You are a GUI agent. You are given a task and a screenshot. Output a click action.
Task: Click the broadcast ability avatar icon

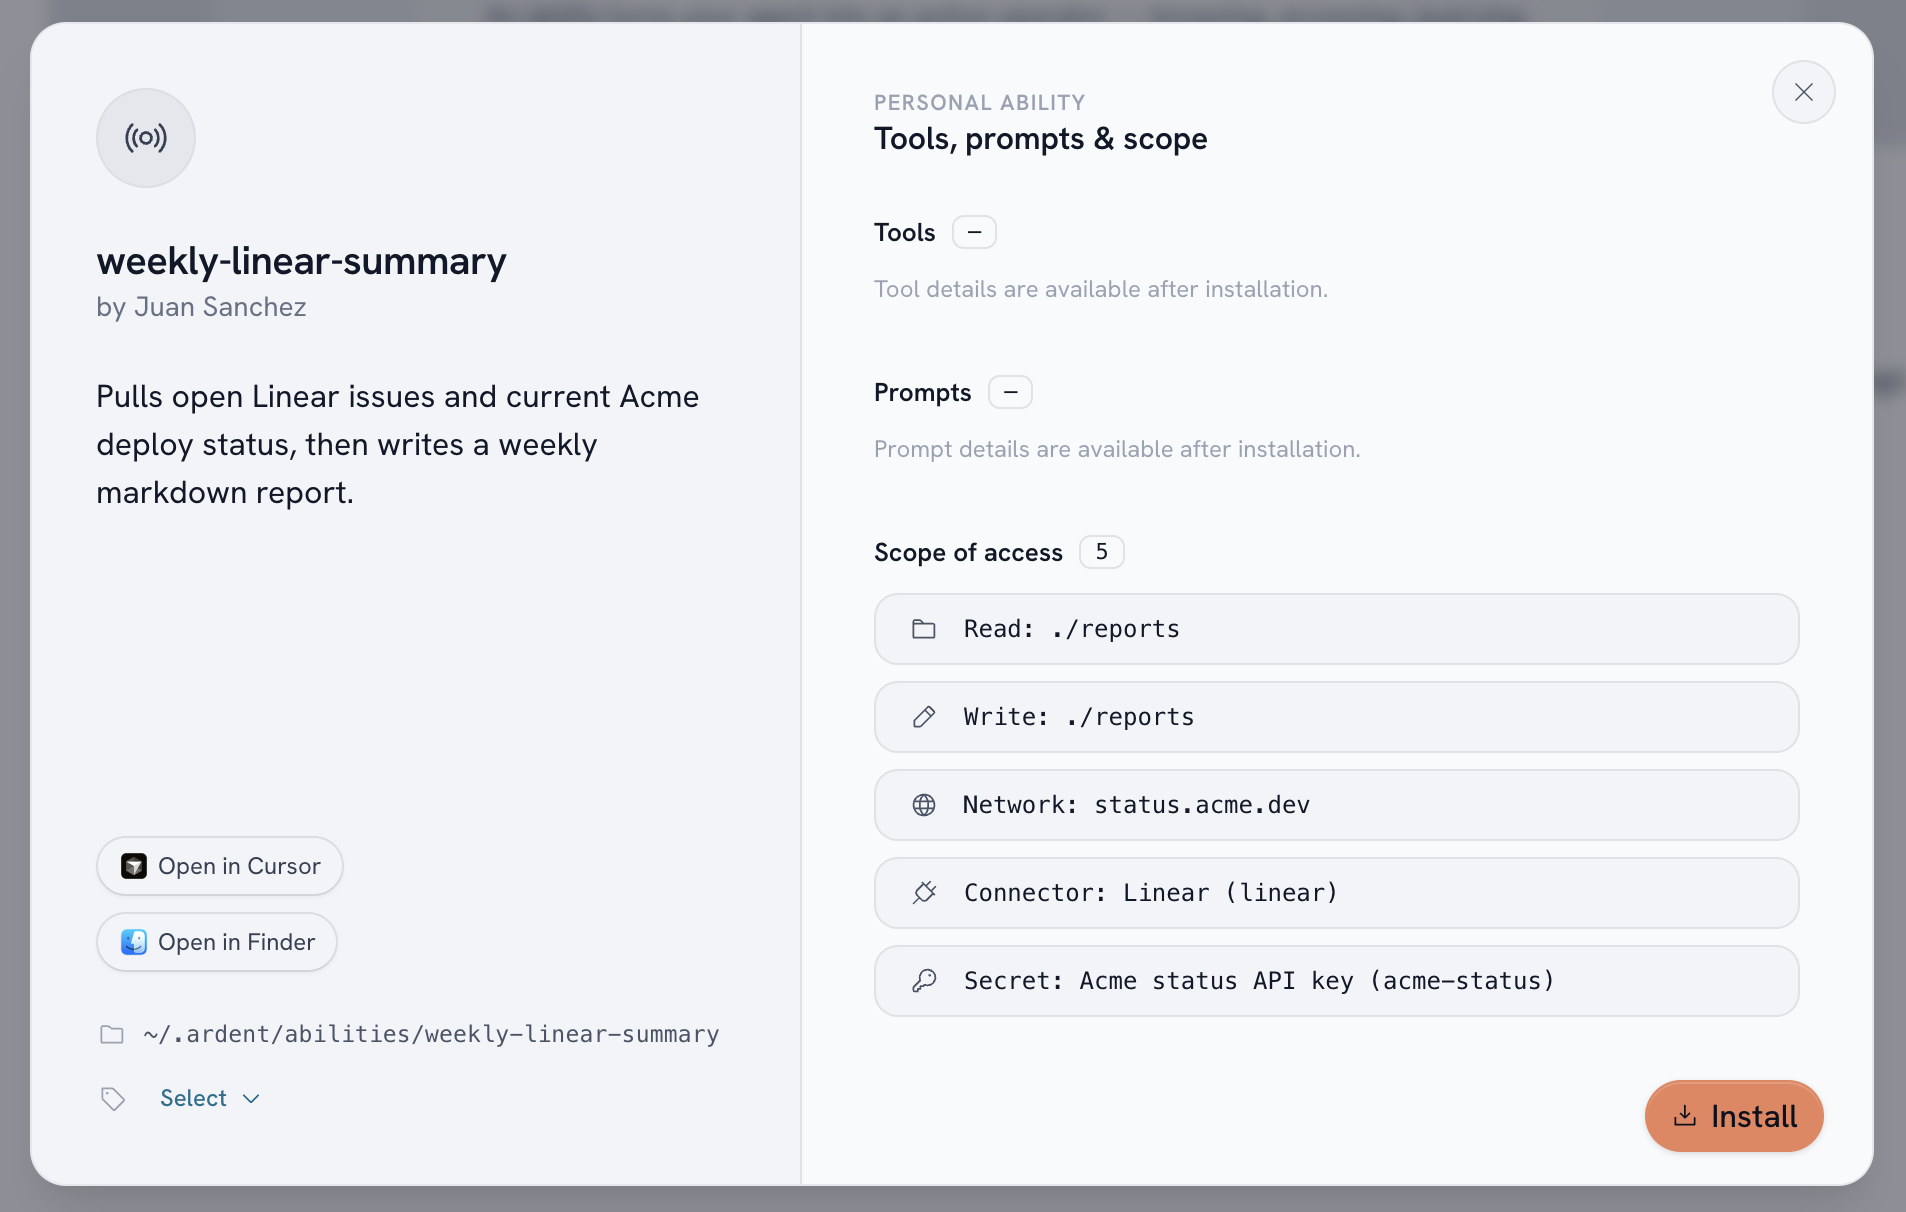click(146, 138)
